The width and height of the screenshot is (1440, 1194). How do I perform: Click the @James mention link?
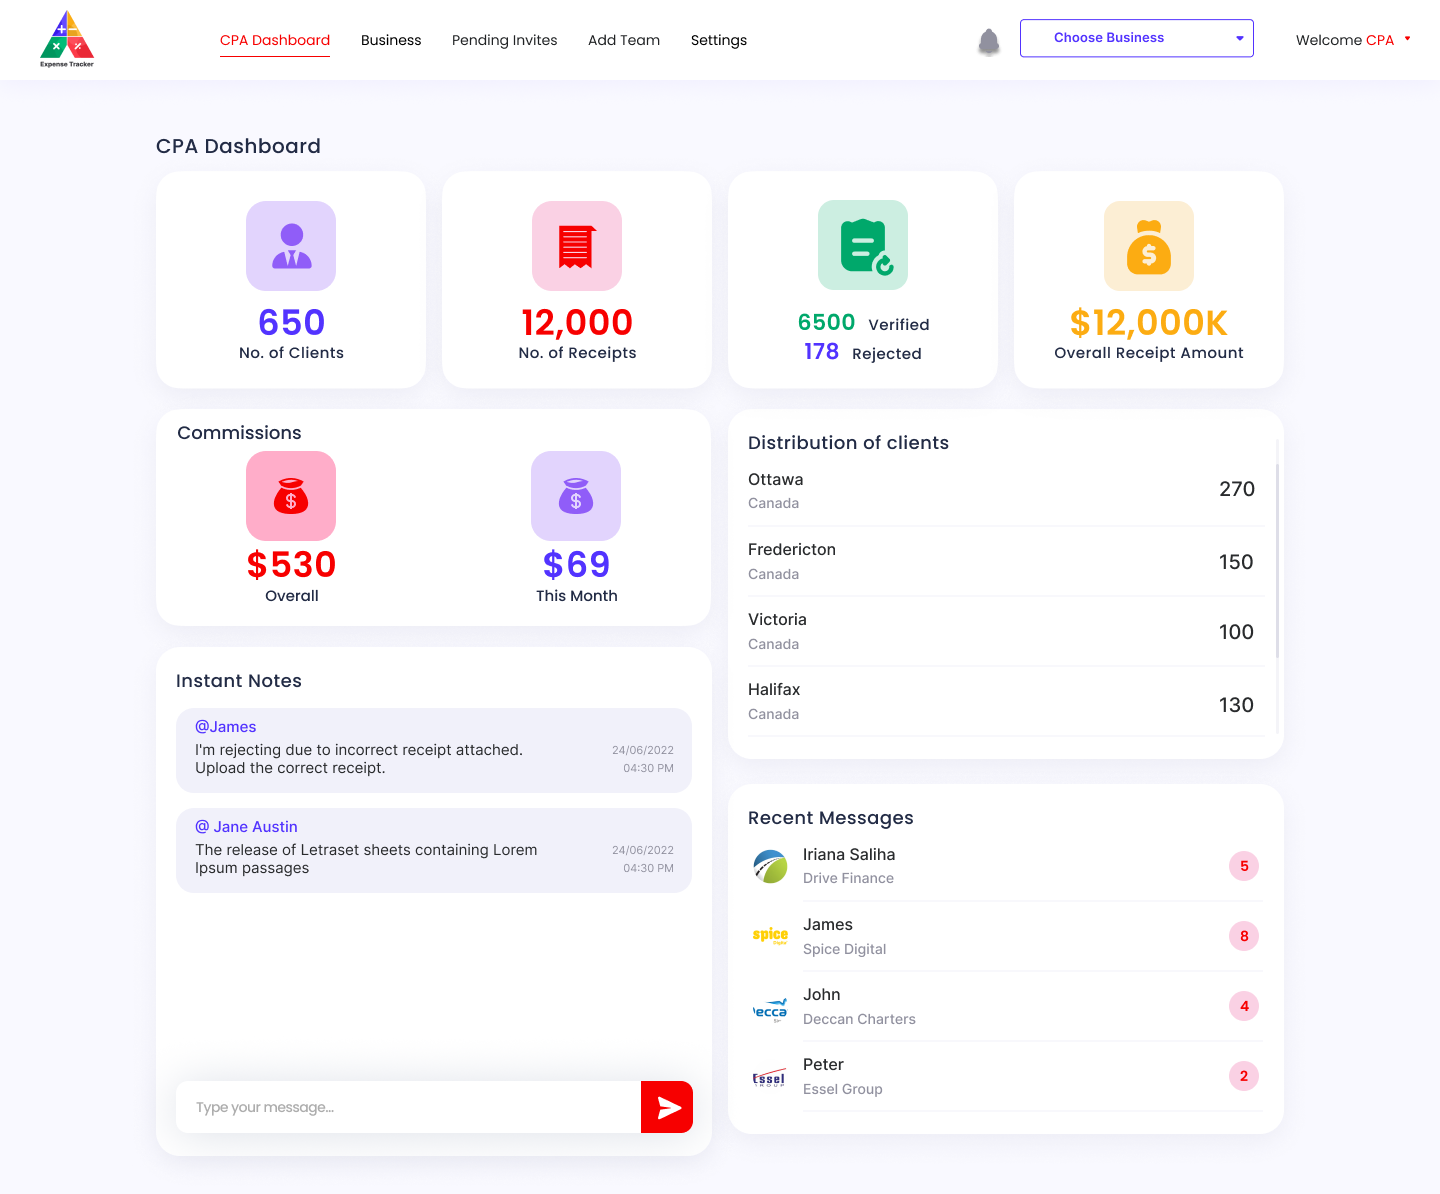pos(225,726)
